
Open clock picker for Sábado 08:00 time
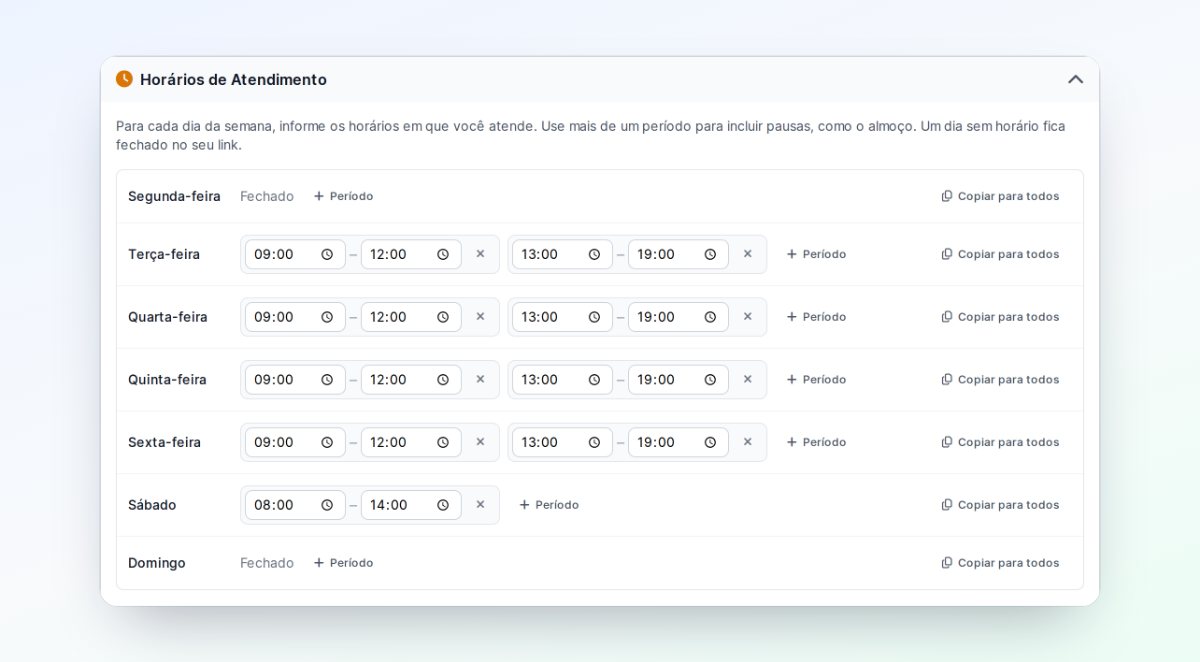327,505
